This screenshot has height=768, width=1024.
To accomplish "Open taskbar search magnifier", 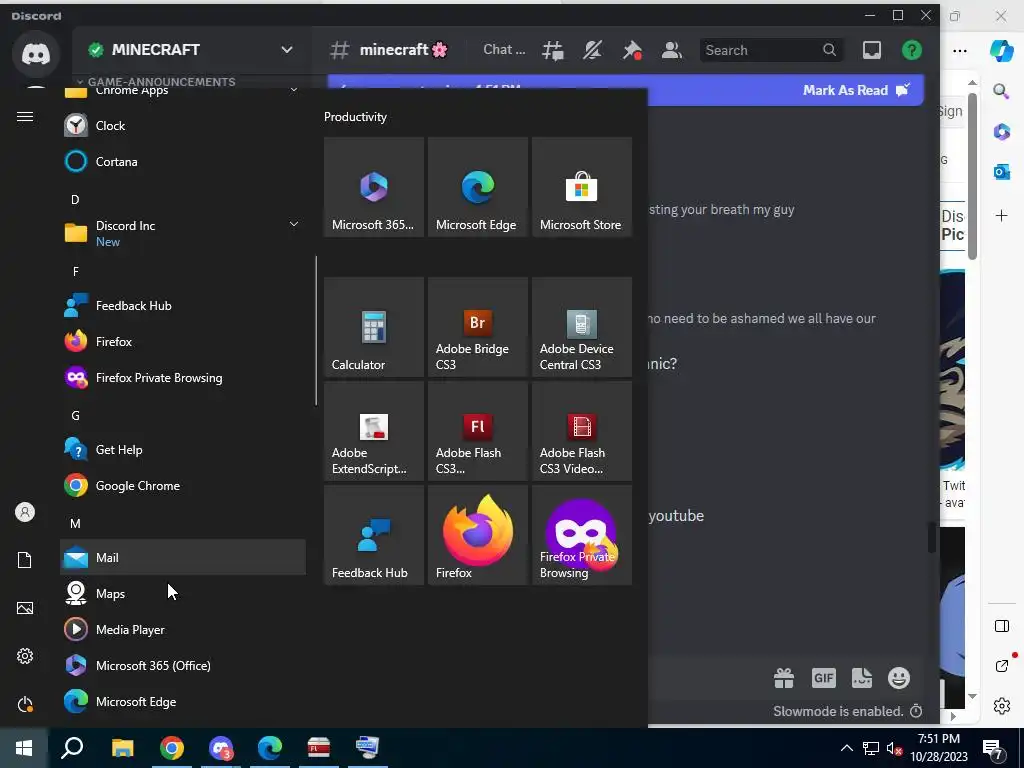I will (72, 747).
